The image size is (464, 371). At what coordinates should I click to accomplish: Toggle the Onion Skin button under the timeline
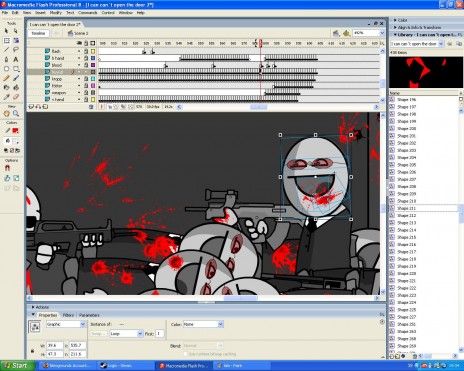point(110,107)
